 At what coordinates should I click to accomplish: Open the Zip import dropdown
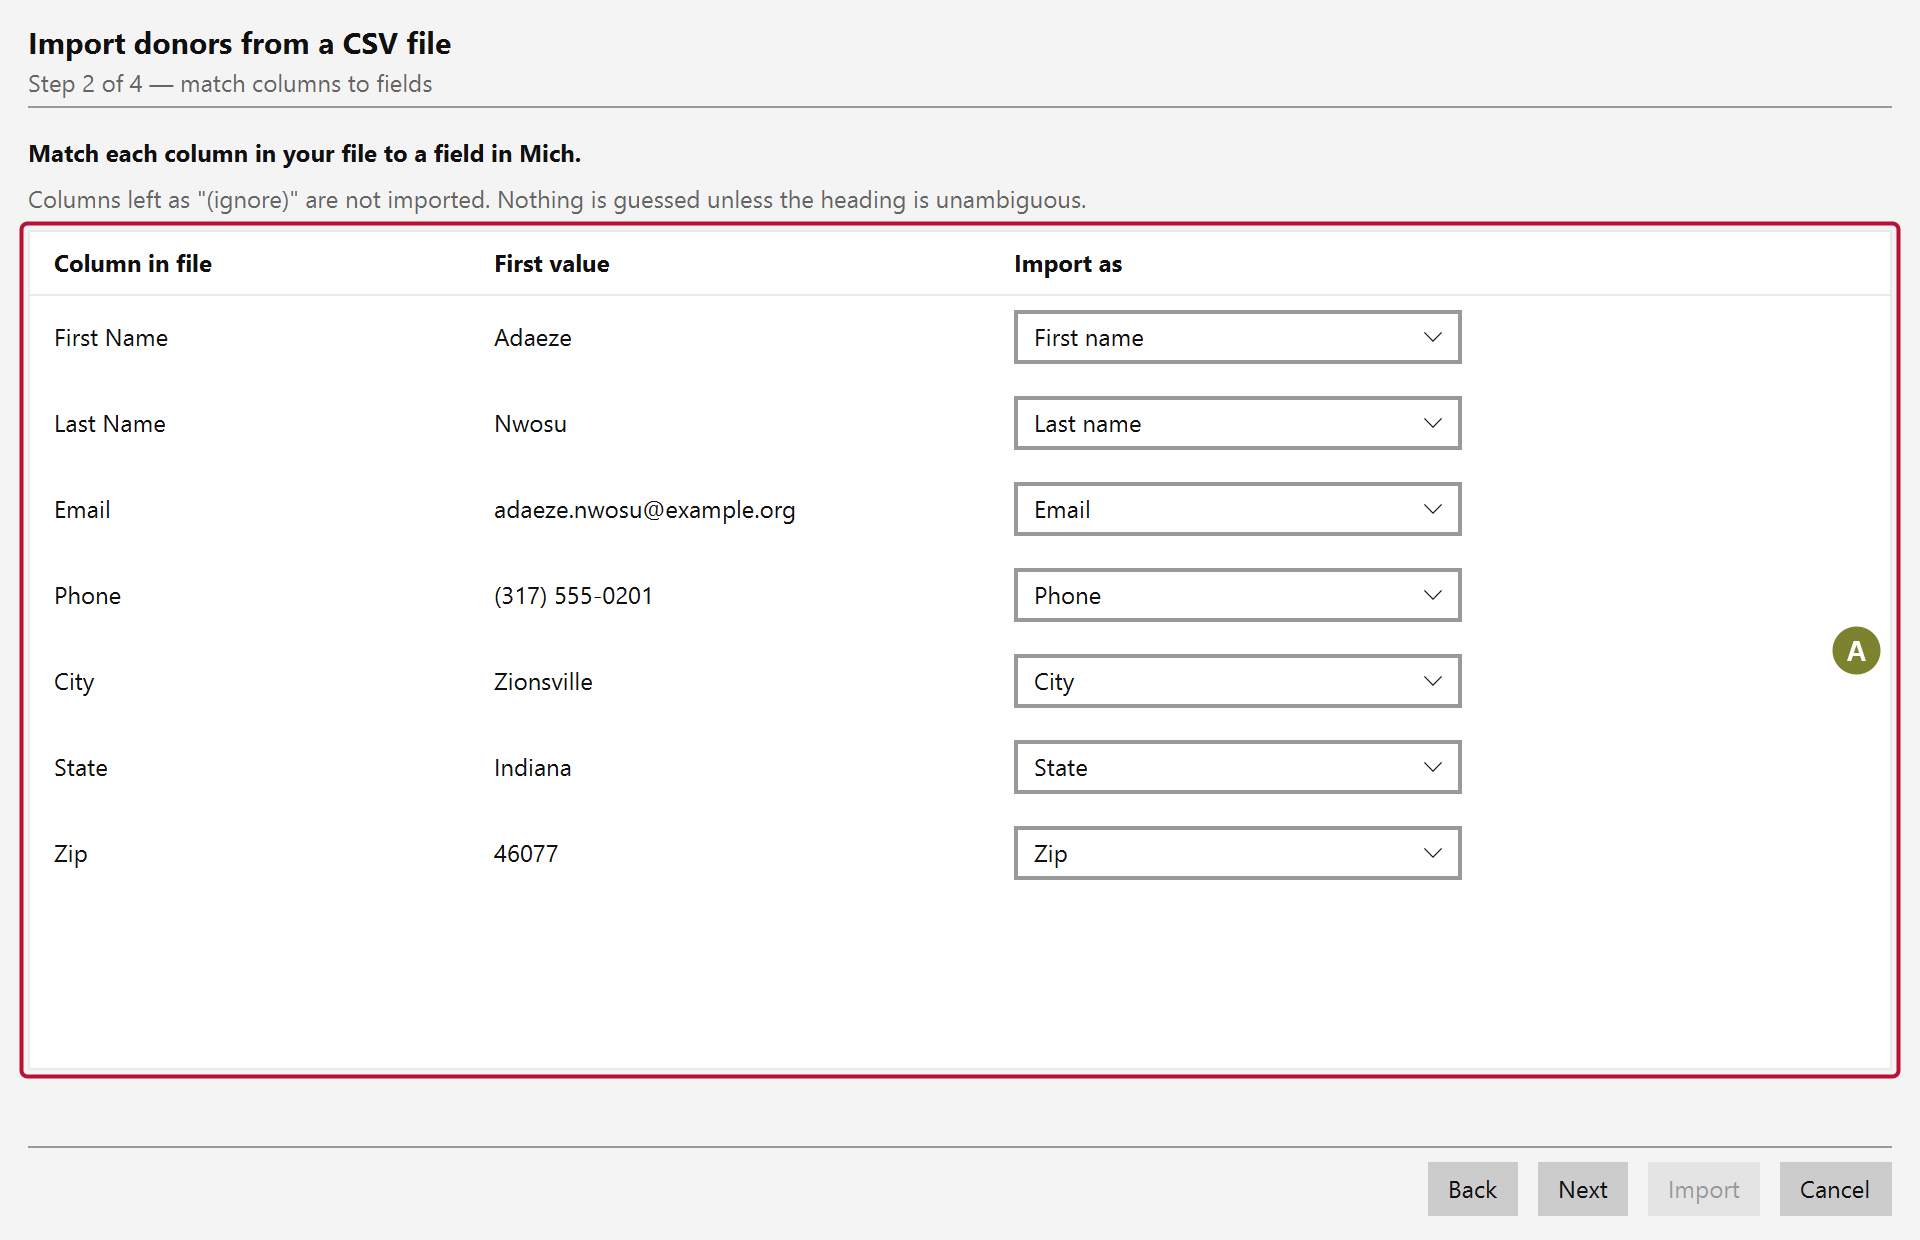[1237, 853]
